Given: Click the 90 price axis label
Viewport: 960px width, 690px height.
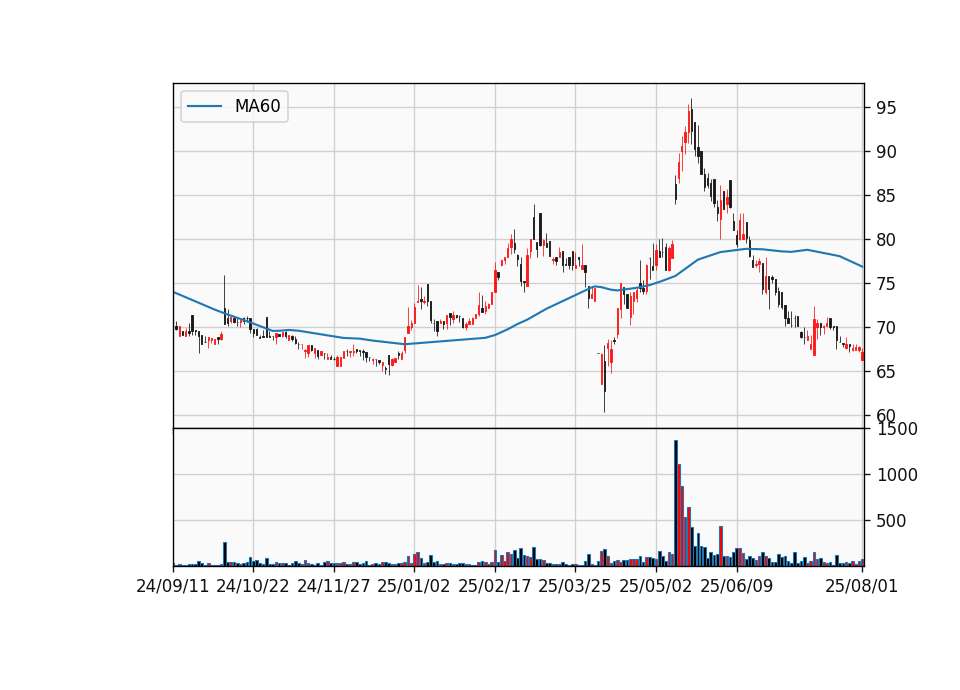Looking at the screenshot, I should (x=886, y=152).
